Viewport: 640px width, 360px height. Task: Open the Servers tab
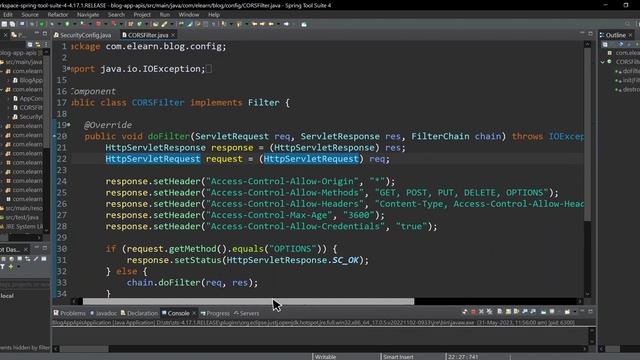point(247,313)
